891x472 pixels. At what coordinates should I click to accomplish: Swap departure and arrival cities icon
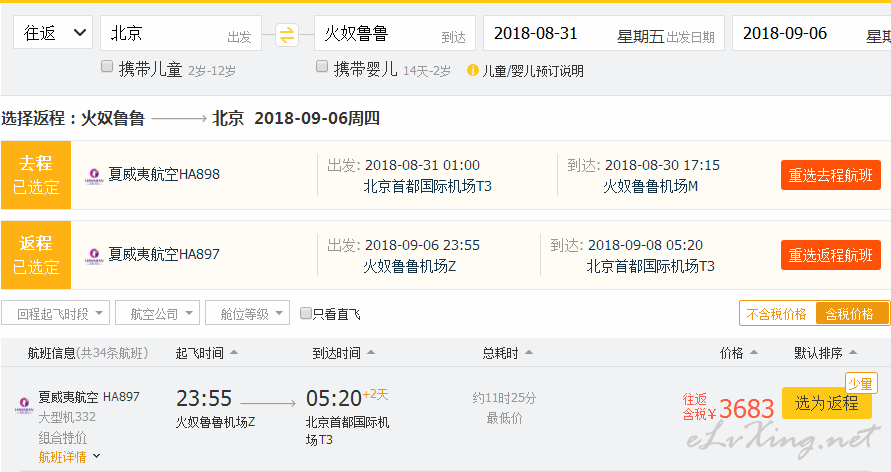tap(287, 35)
